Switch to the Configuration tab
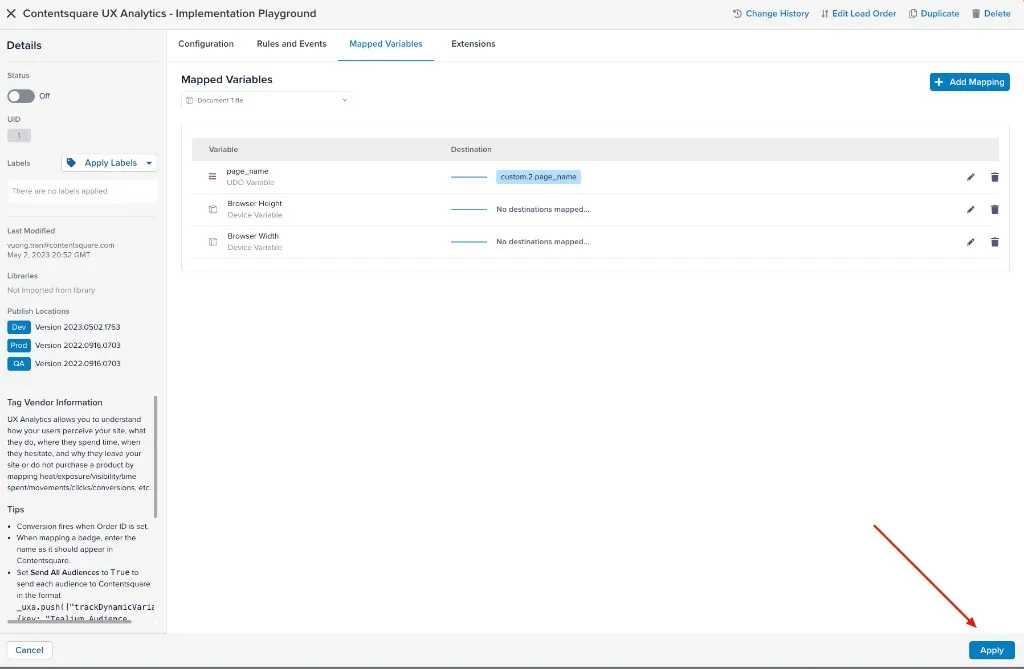This screenshot has height=669, width=1024. point(206,44)
